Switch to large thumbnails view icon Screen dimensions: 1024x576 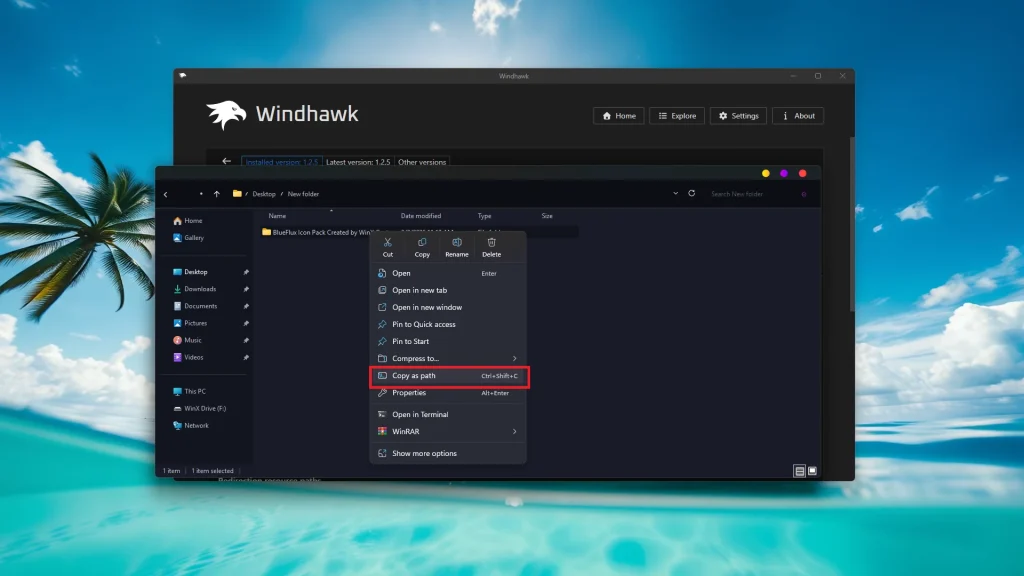click(x=812, y=471)
